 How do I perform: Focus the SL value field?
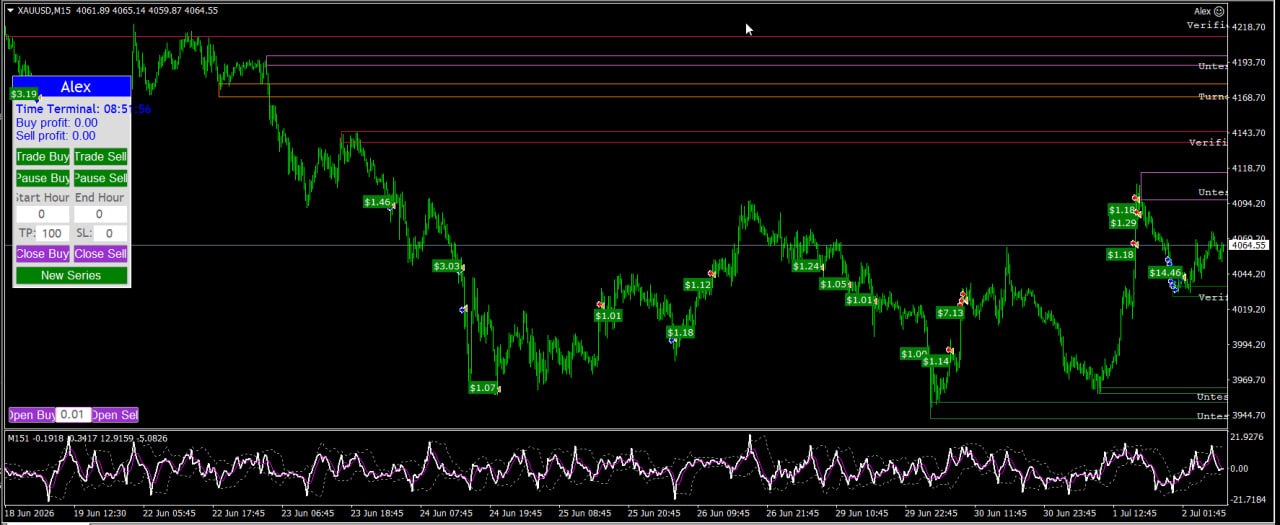coord(110,233)
